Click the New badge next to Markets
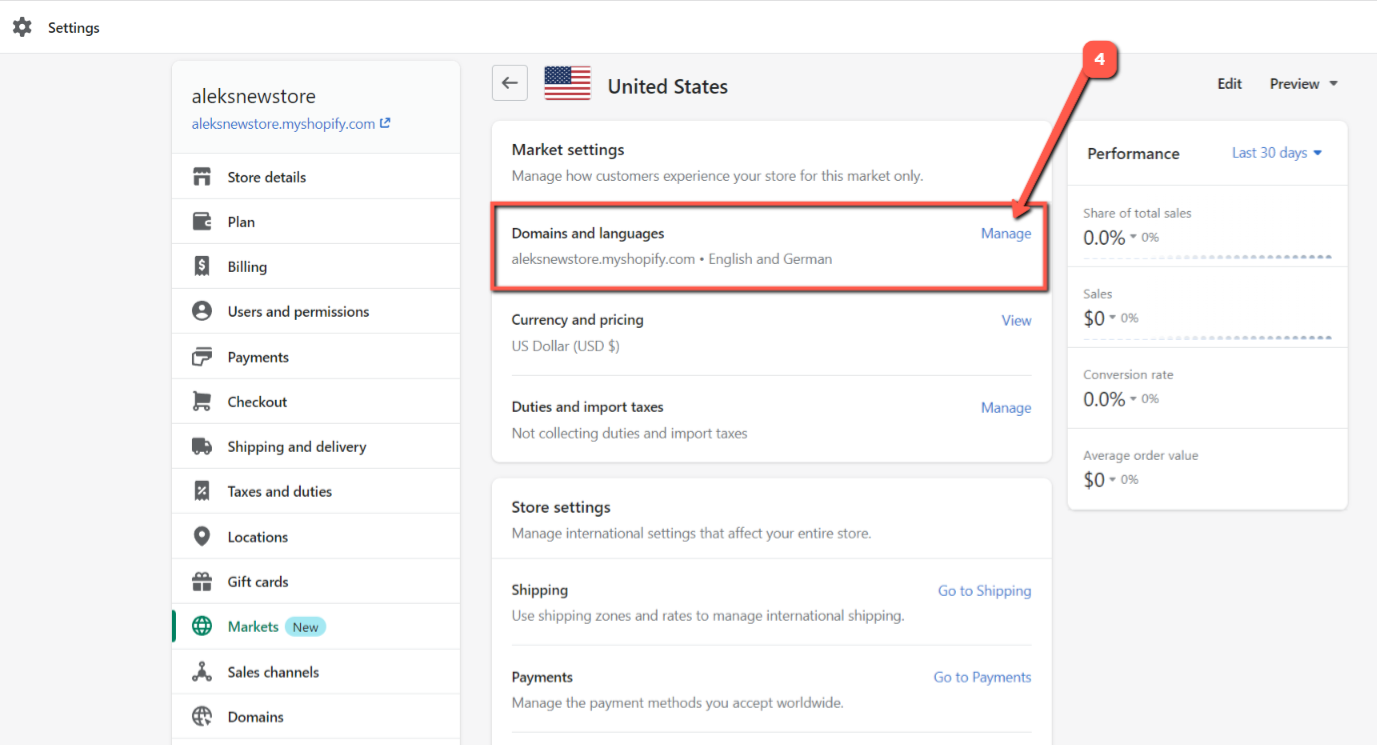1377x745 pixels. (306, 627)
